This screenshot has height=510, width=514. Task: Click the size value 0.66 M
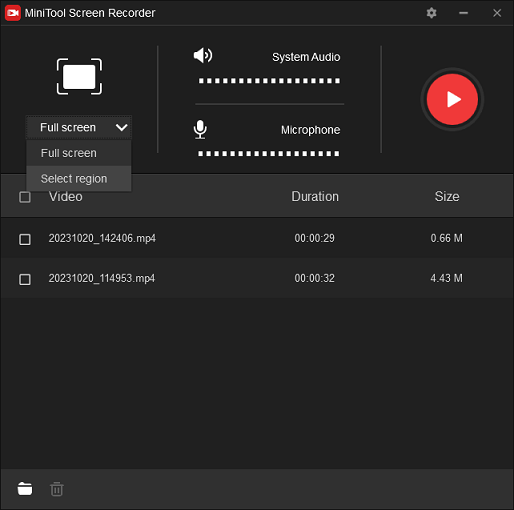click(447, 238)
